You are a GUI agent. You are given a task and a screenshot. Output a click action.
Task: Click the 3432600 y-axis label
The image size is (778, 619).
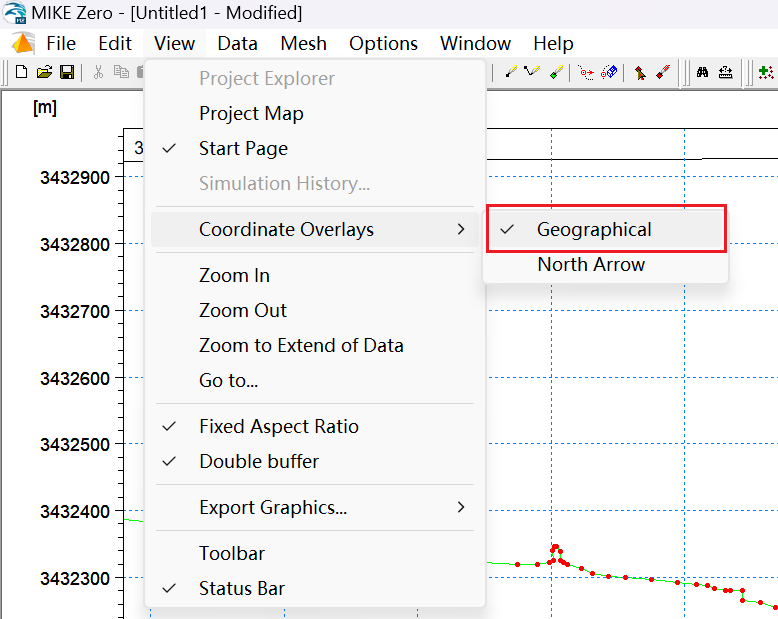(75, 378)
